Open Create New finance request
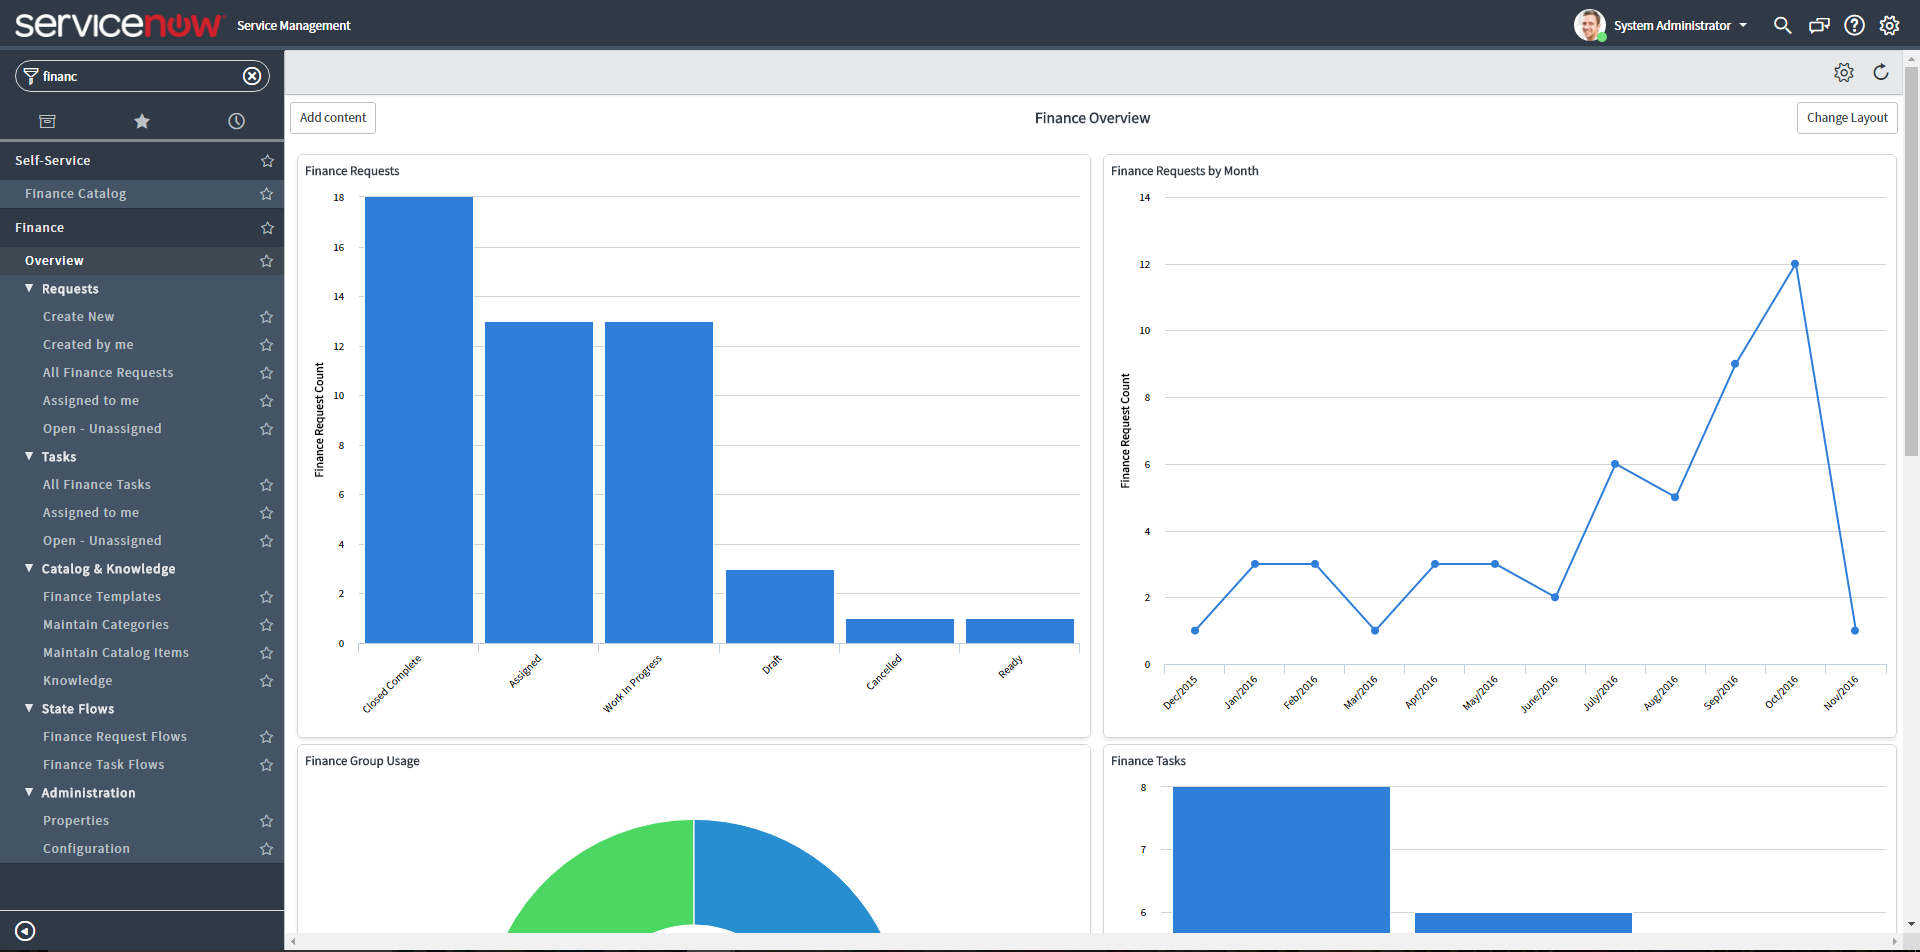The width and height of the screenshot is (1920, 952). point(78,317)
